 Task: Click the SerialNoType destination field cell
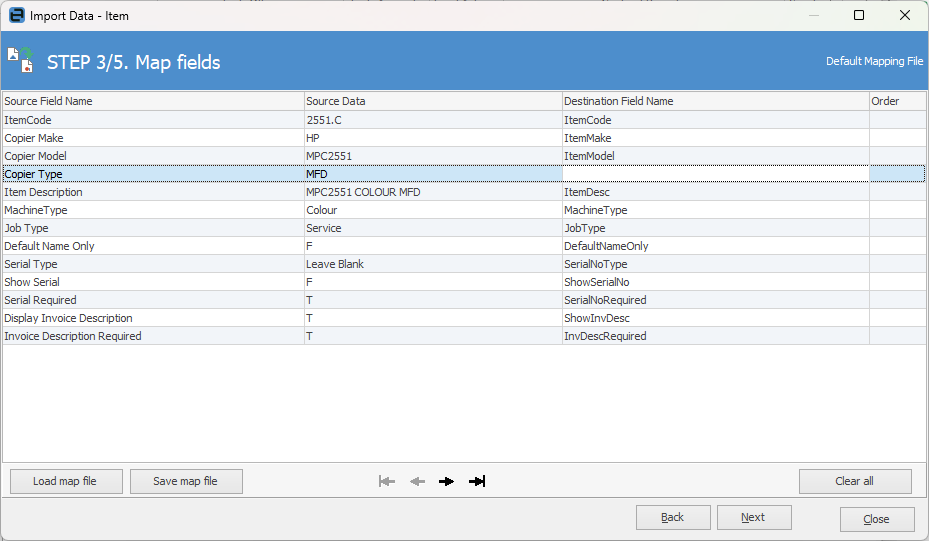point(716,264)
